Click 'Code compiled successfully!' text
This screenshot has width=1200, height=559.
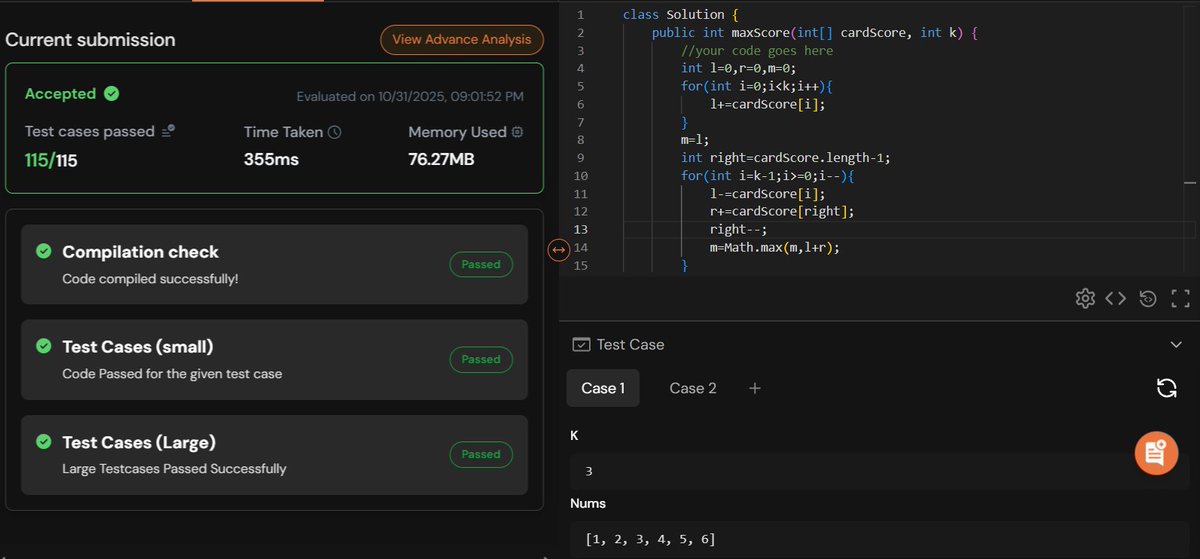pyautogui.click(x=150, y=279)
